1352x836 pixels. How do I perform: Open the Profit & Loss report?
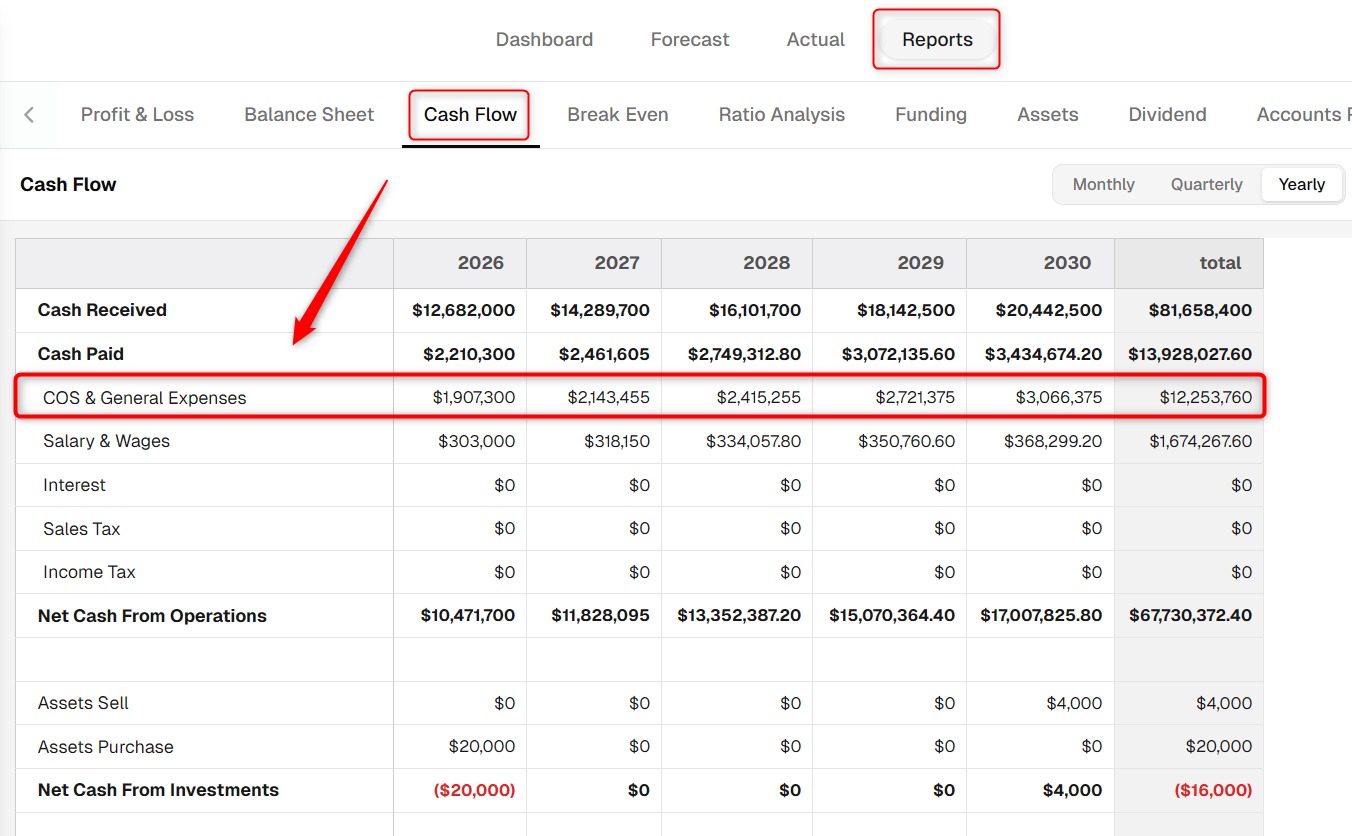[x=138, y=115]
